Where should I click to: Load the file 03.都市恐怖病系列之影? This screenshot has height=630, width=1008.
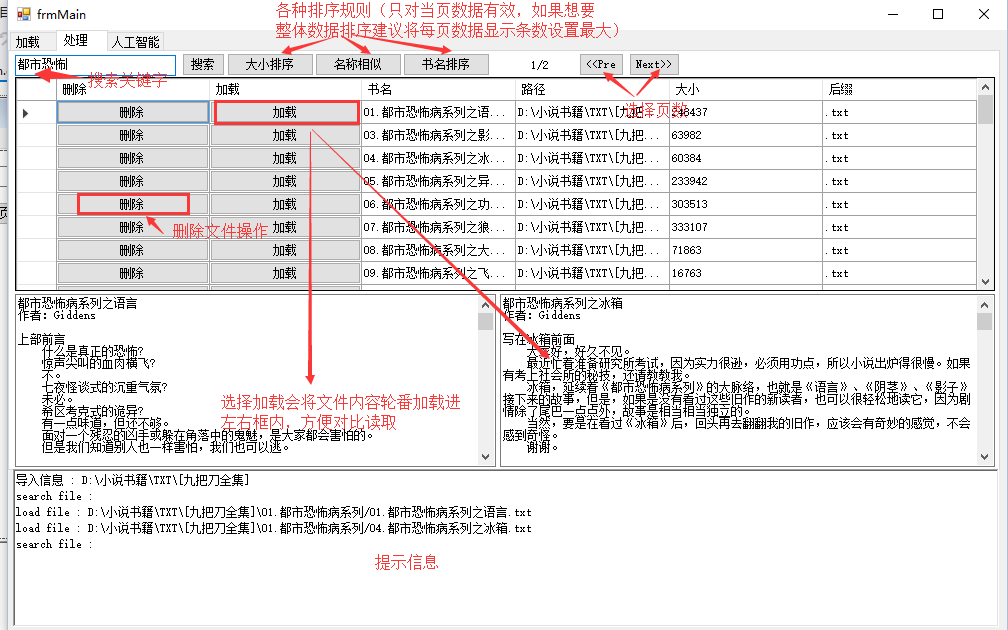285,136
